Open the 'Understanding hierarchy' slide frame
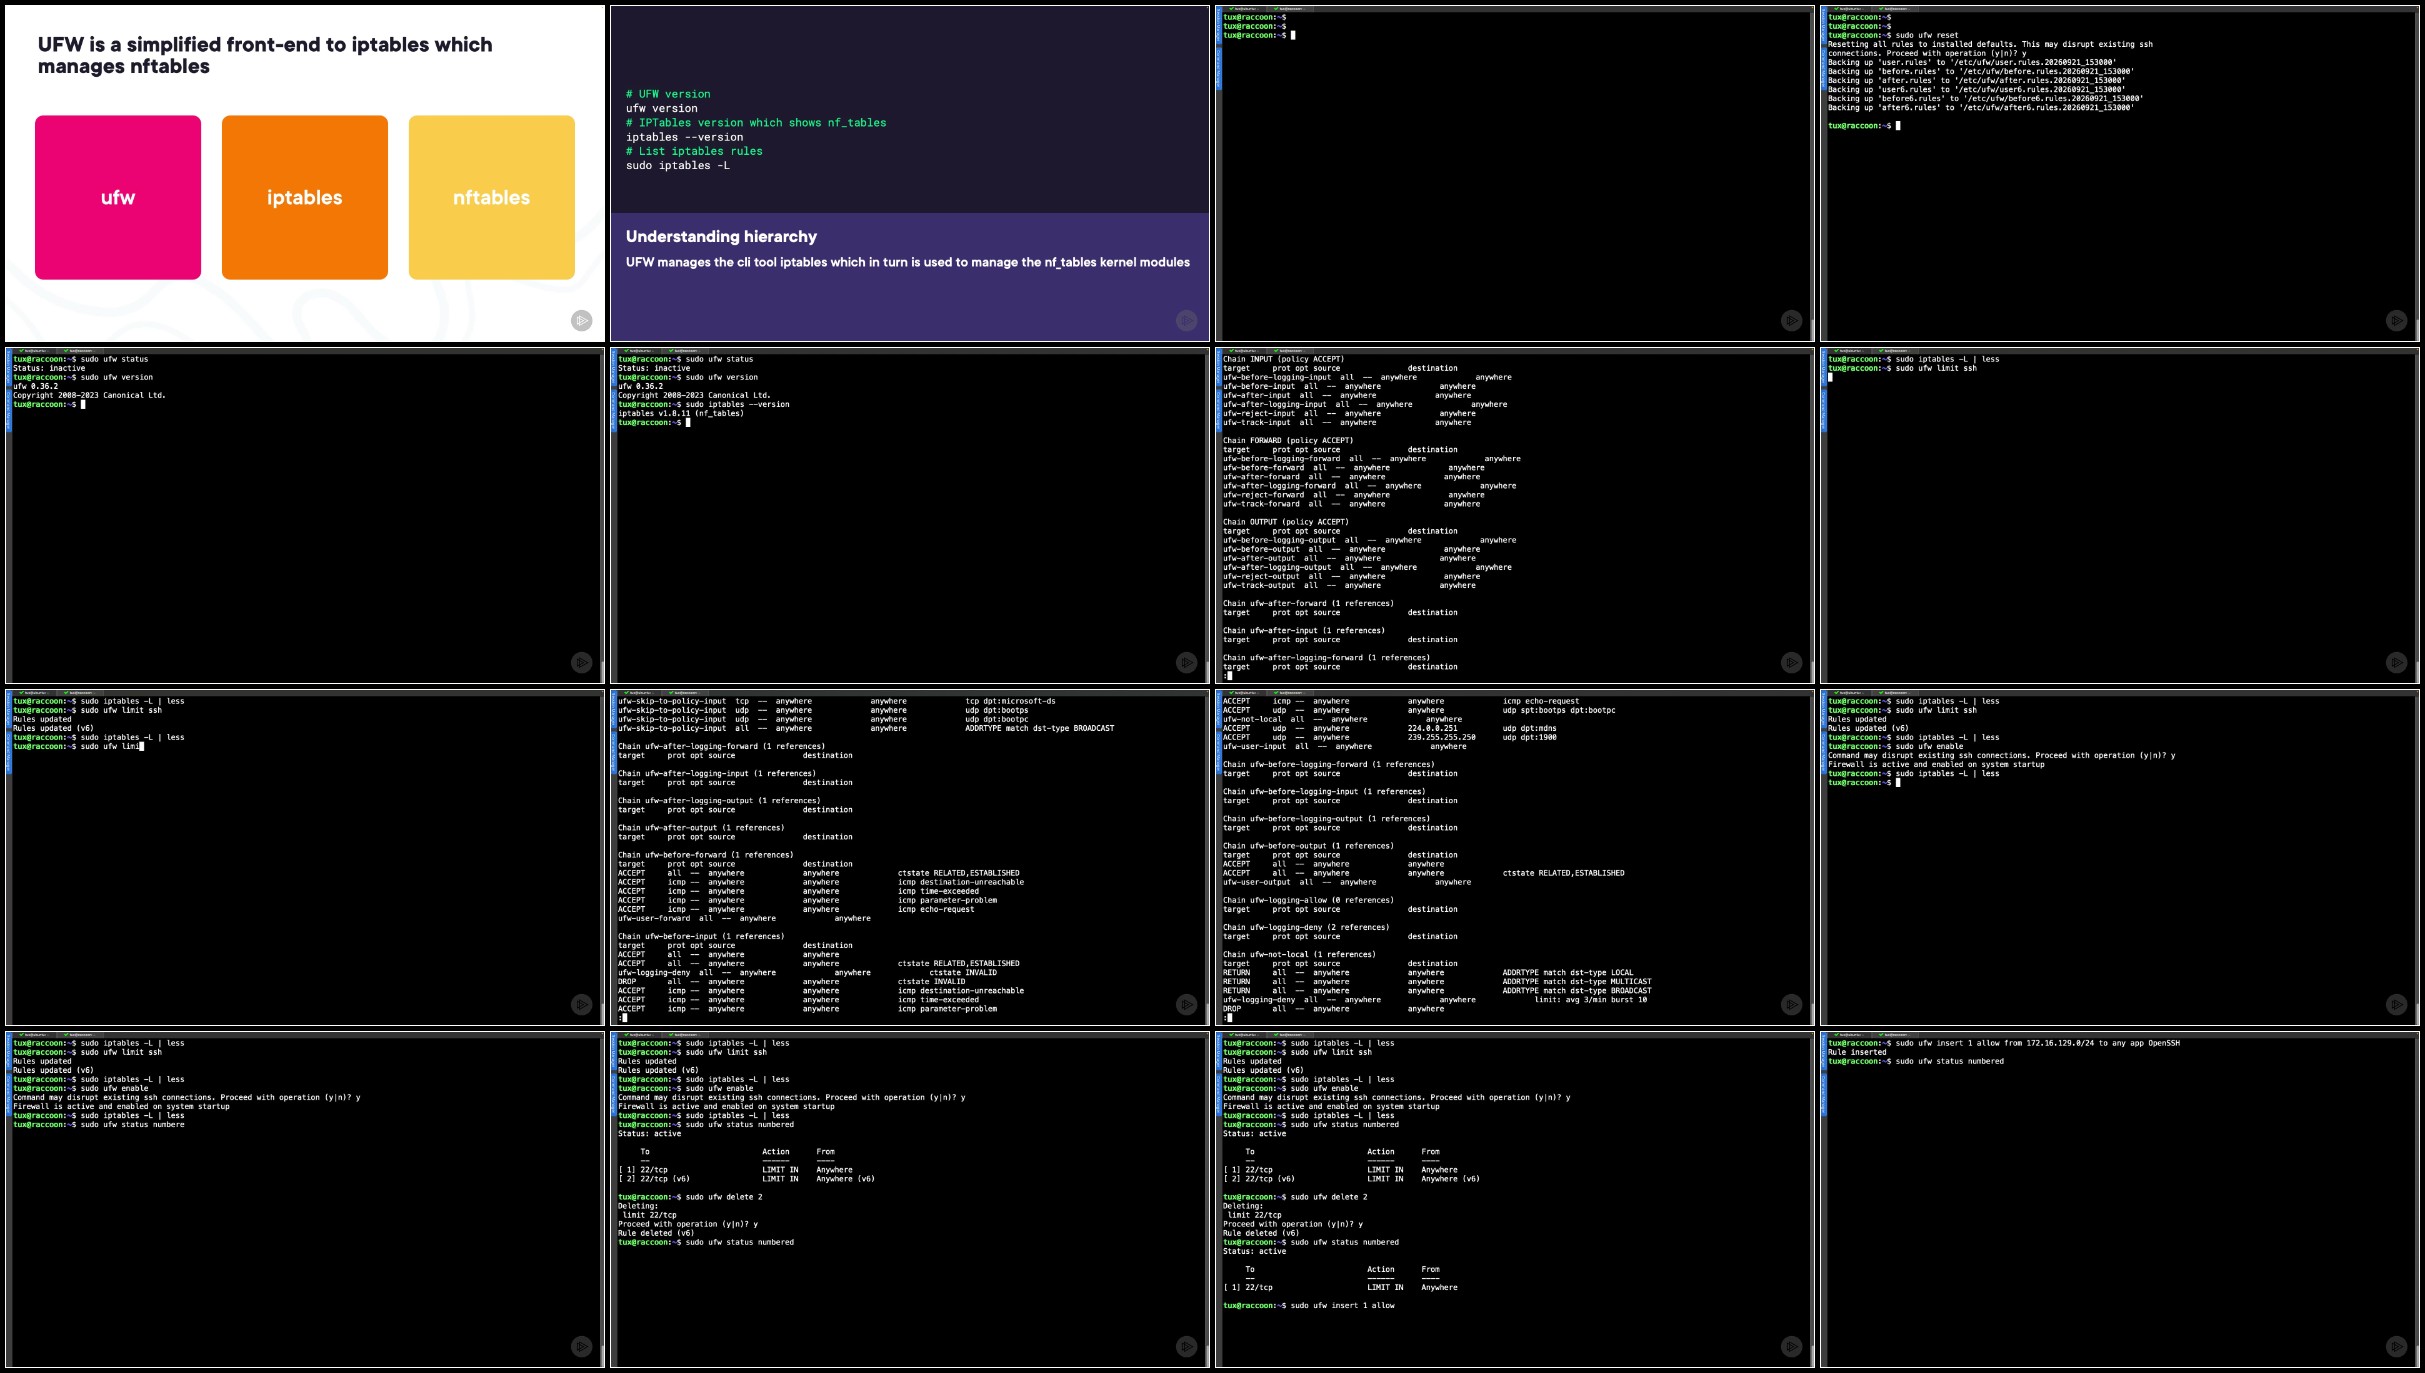The width and height of the screenshot is (2425, 1373). coord(910,173)
